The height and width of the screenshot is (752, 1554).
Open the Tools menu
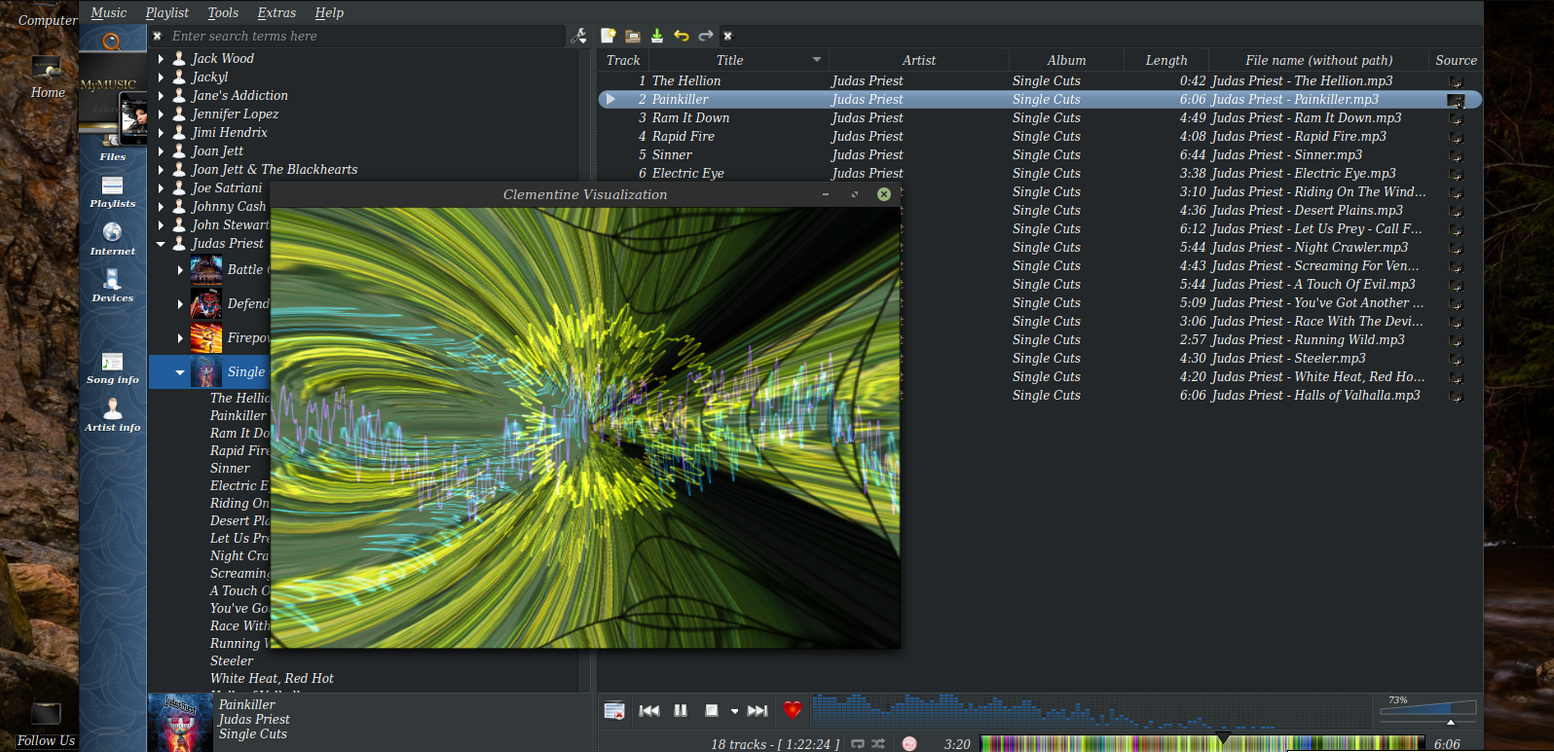click(x=223, y=13)
